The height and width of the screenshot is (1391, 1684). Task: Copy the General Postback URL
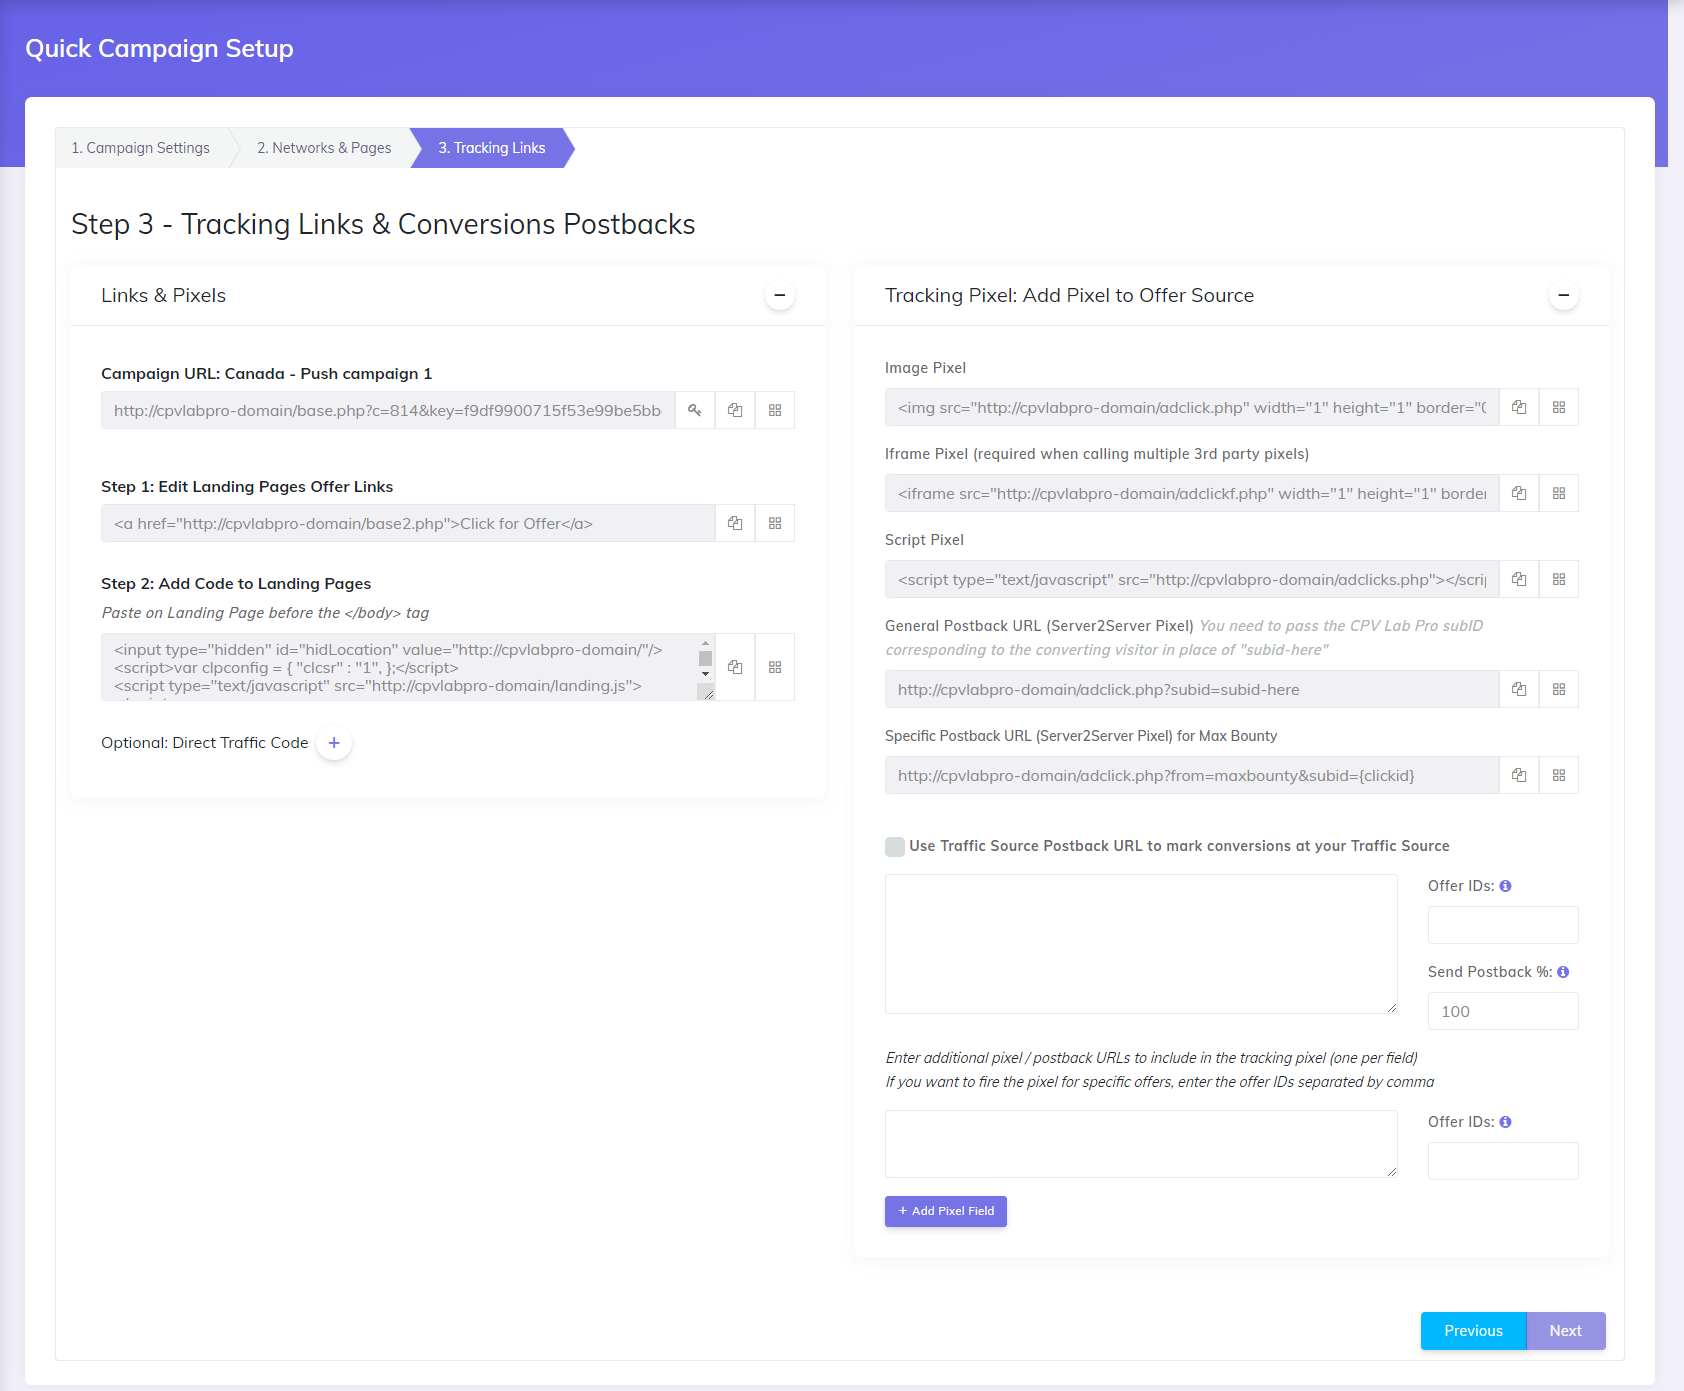click(x=1519, y=689)
